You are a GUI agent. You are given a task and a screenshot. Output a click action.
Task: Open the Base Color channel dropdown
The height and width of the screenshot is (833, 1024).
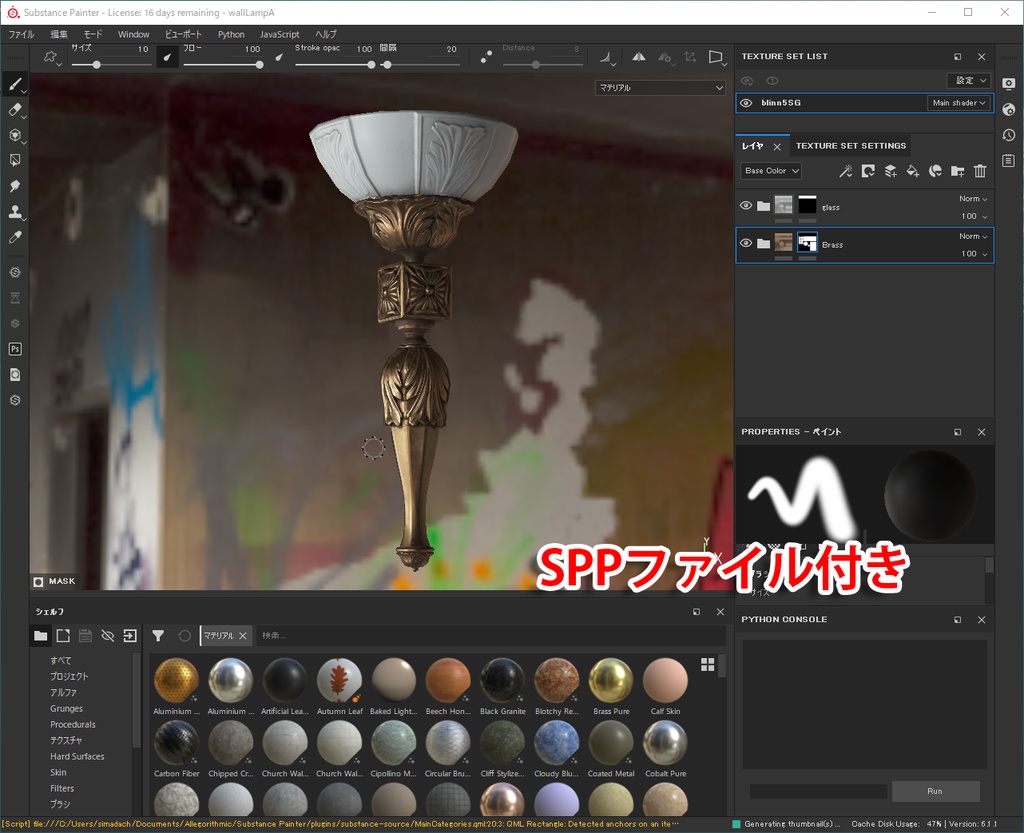(771, 171)
